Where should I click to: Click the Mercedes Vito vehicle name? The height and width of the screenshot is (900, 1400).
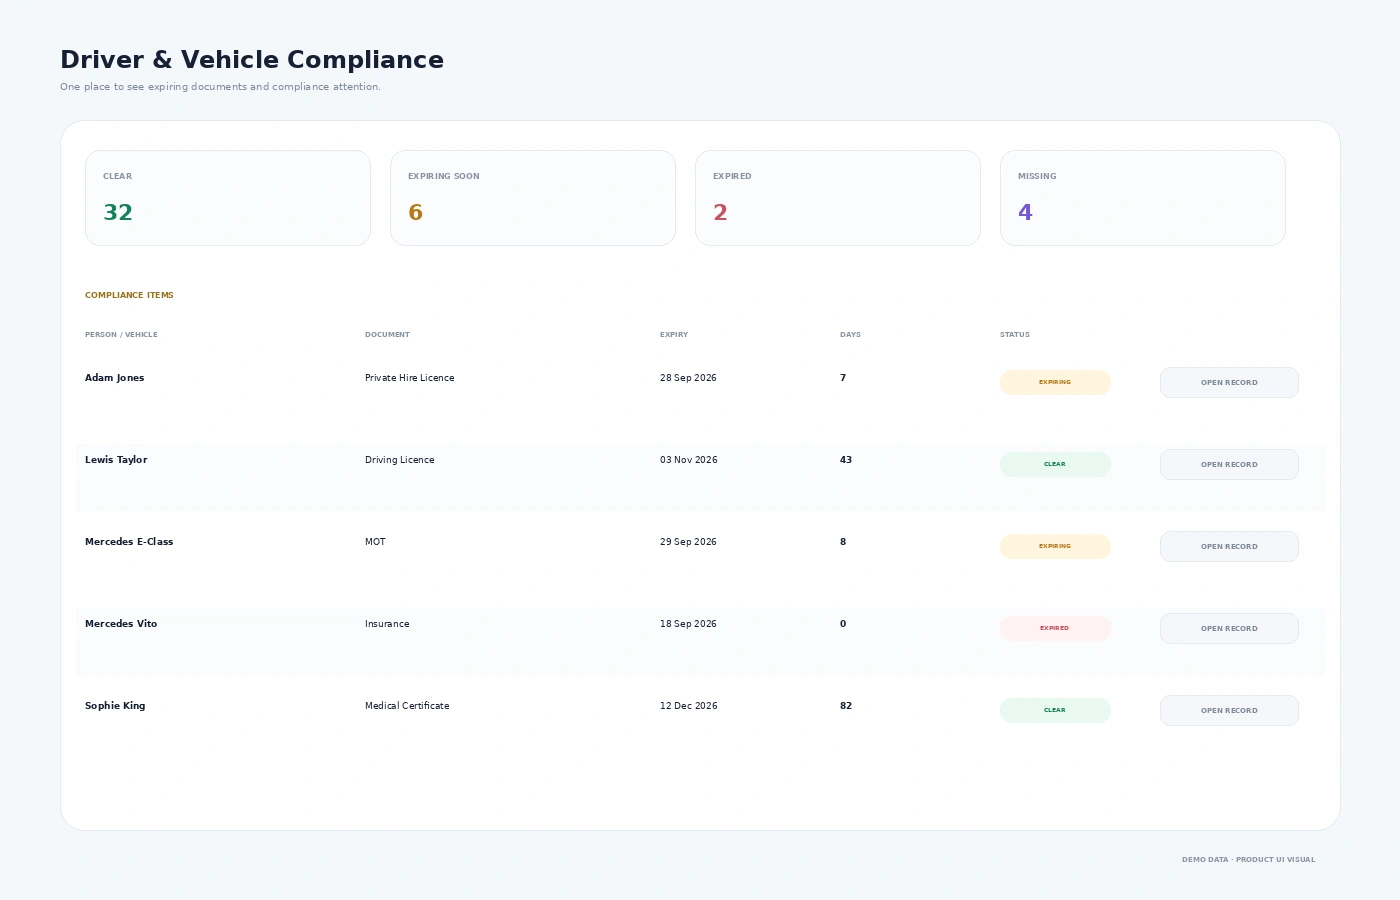tap(121, 624)
